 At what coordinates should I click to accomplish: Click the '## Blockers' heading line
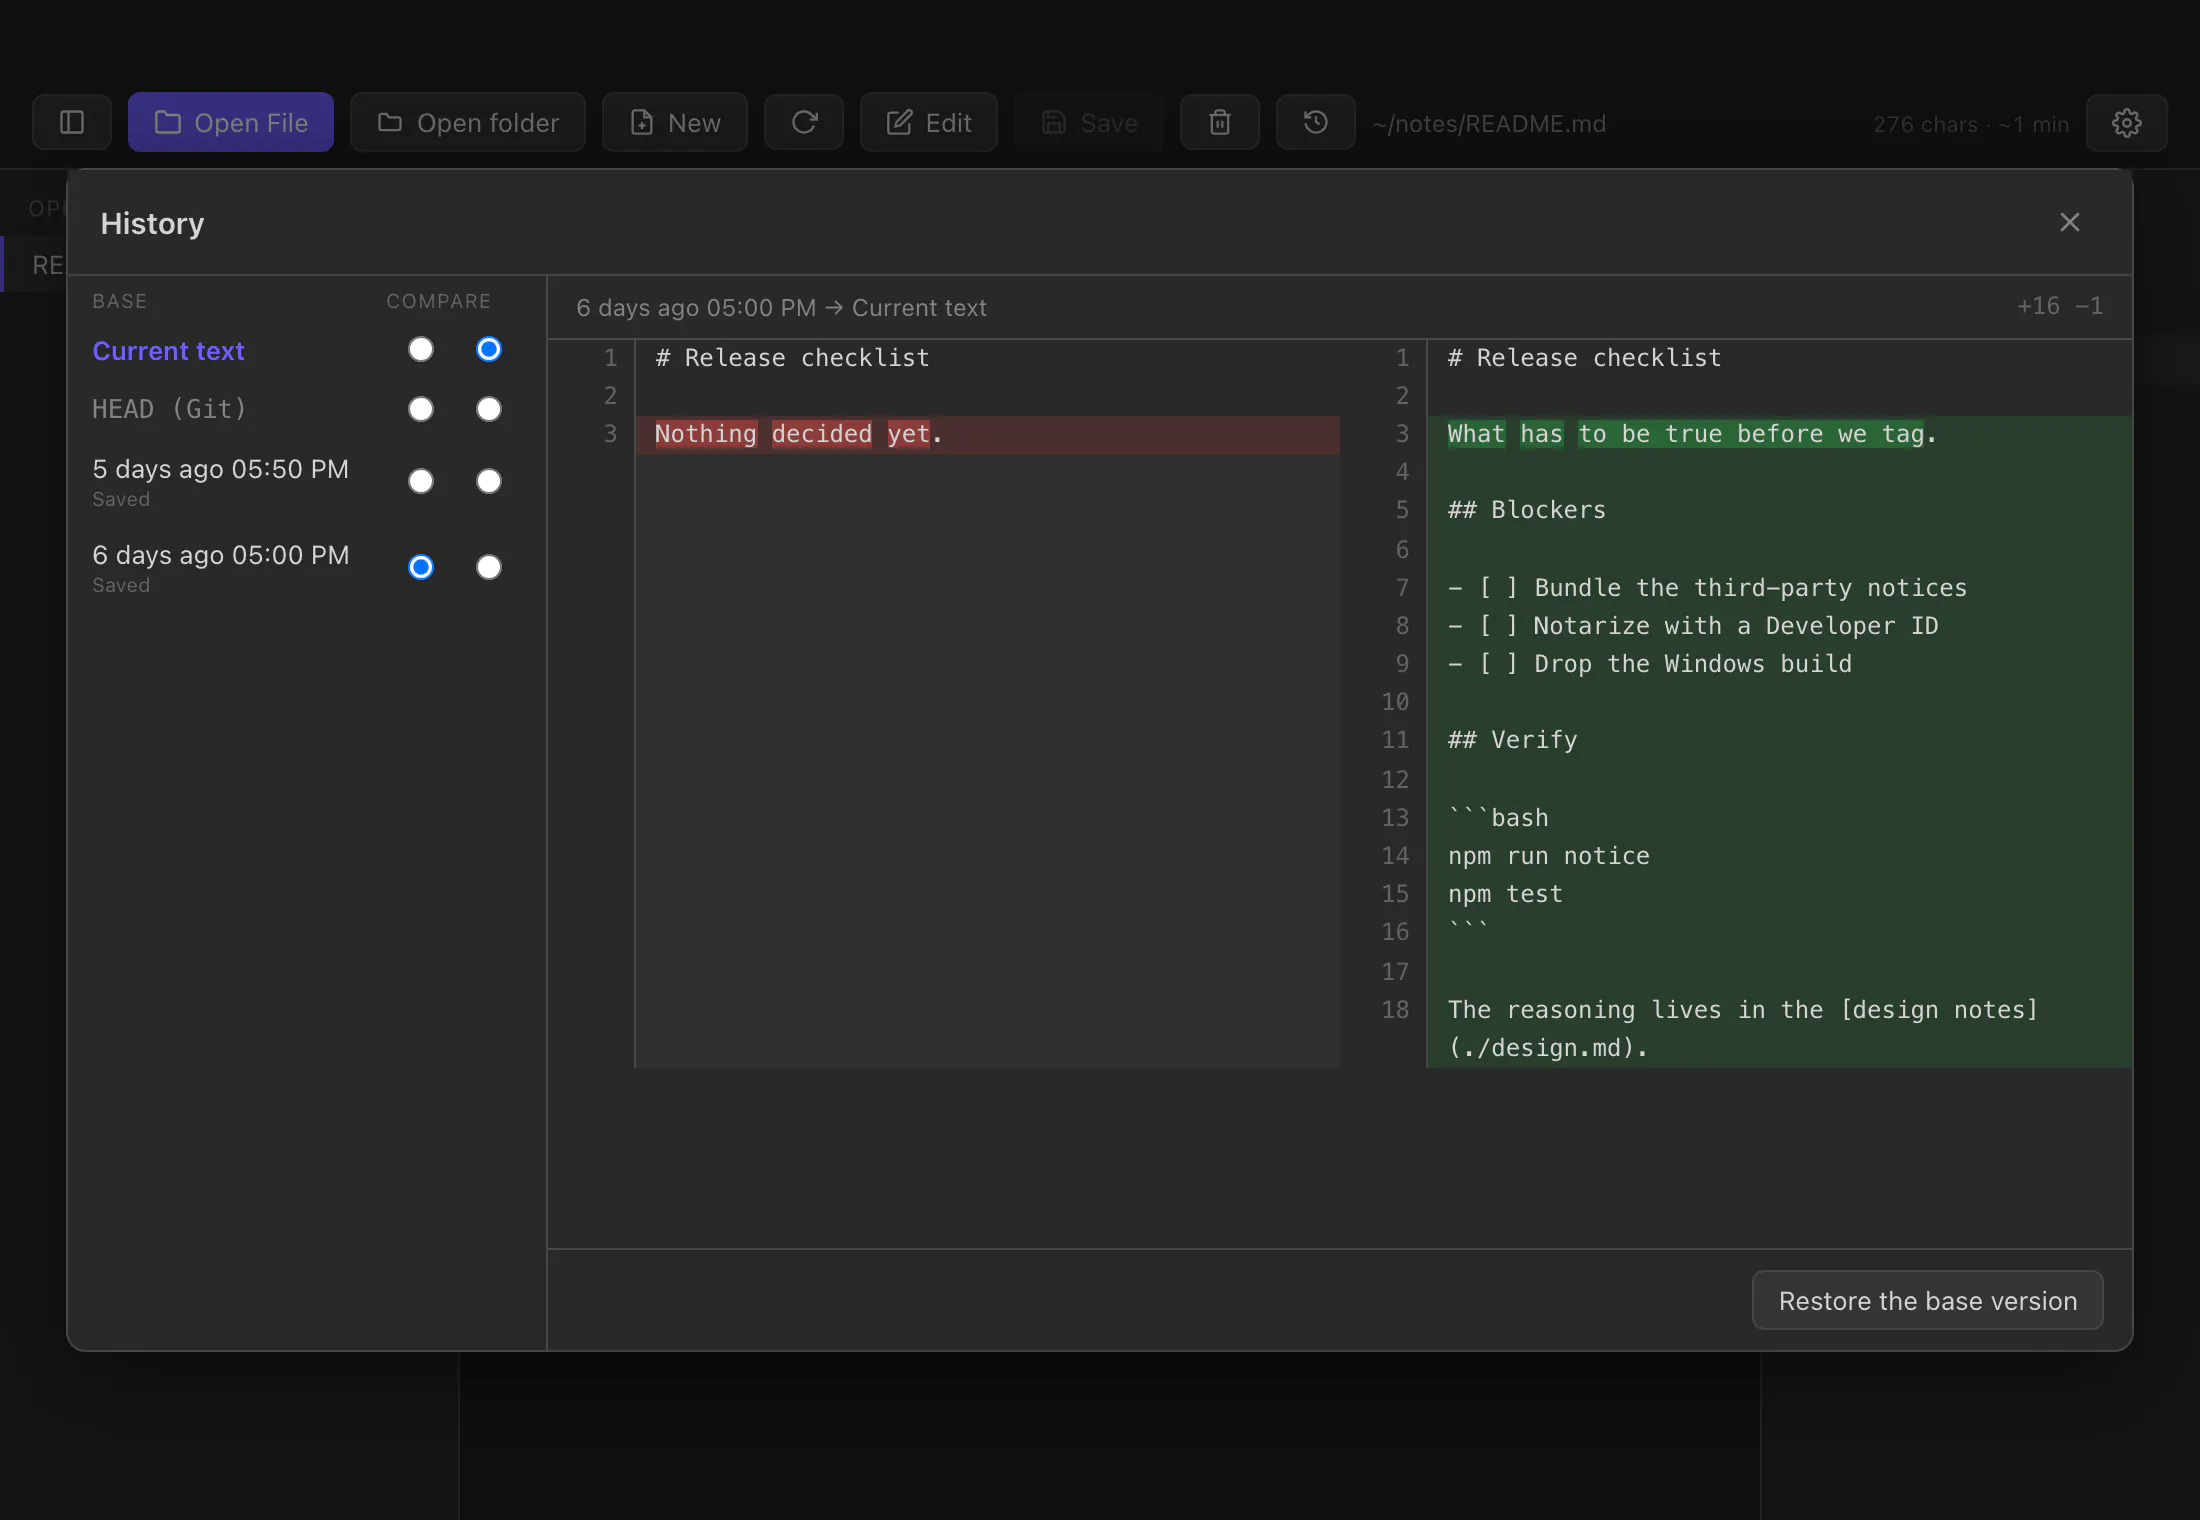[x=1780, y=510]
